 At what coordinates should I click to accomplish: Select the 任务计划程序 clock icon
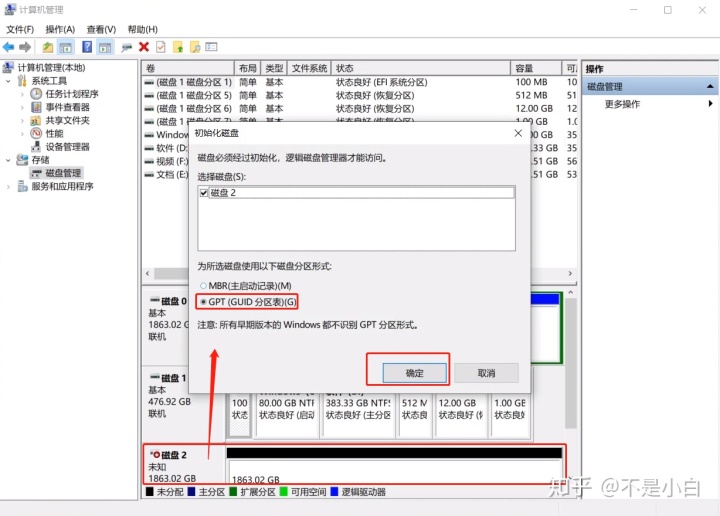[36, 94]
